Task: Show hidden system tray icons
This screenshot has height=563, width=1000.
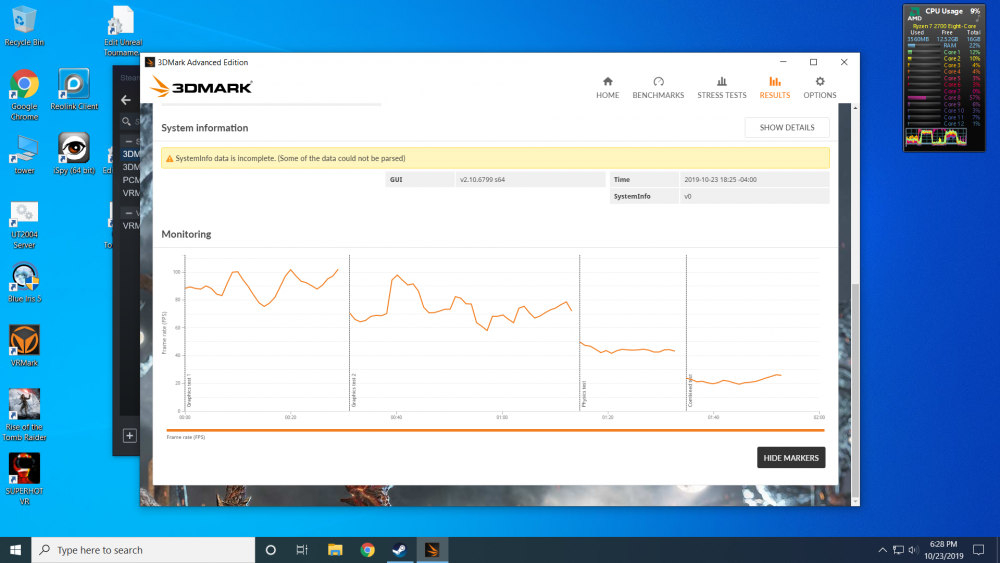Action: [882, 550]
